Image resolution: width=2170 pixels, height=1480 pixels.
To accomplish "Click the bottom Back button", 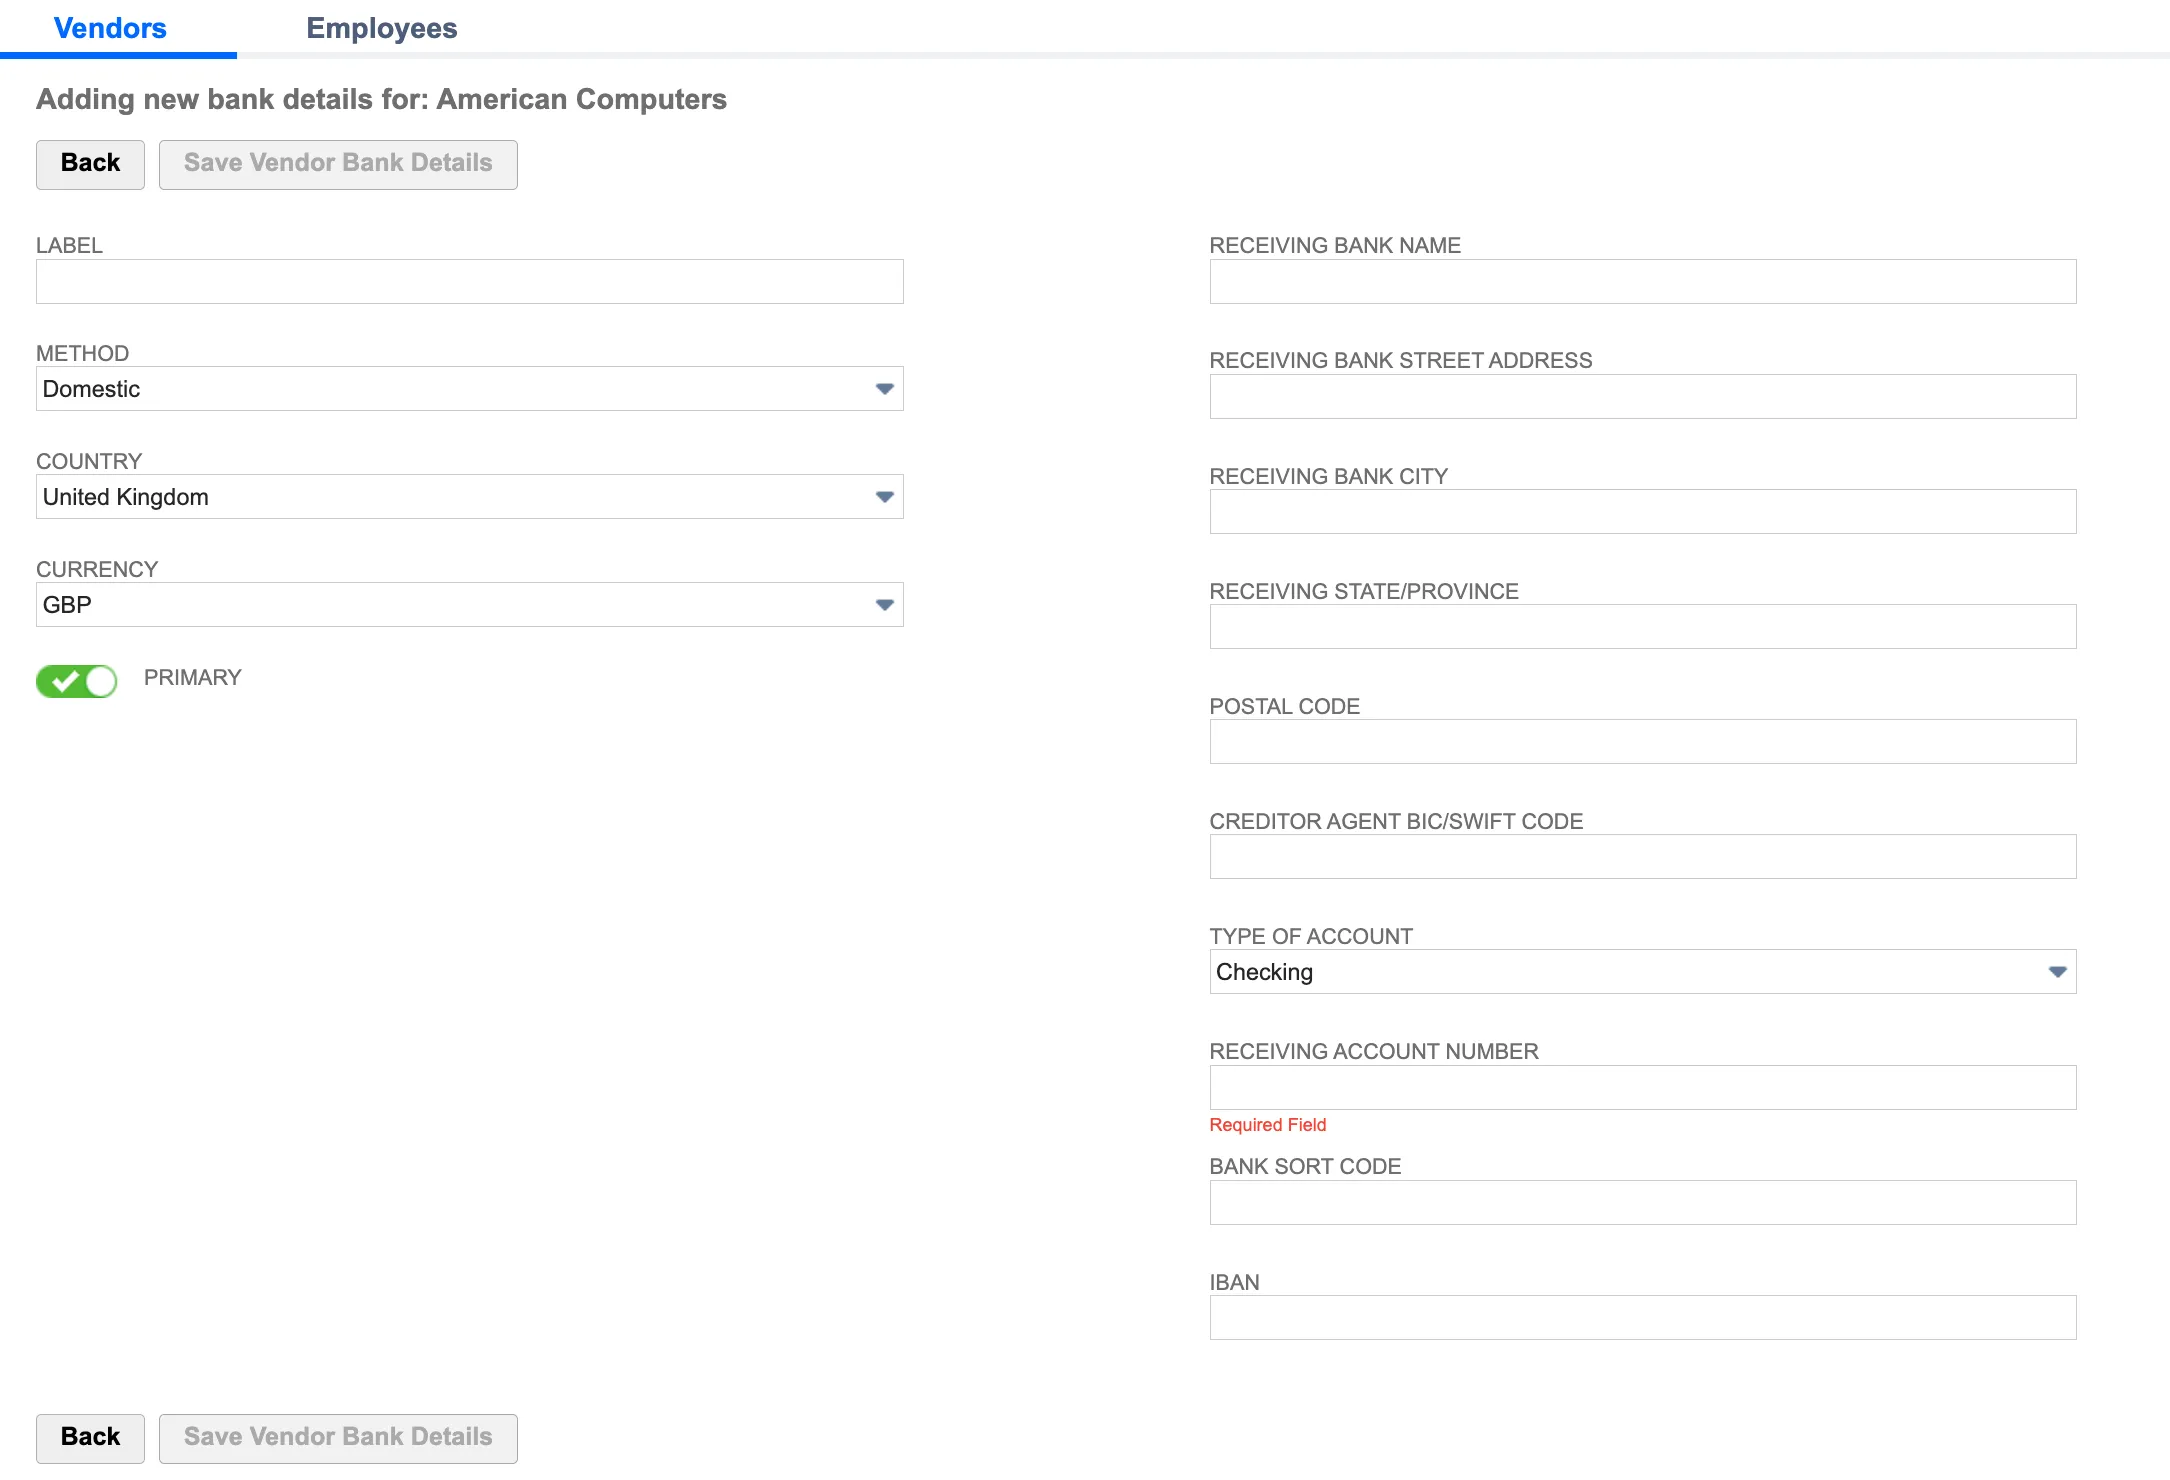I will point(90,1438).
